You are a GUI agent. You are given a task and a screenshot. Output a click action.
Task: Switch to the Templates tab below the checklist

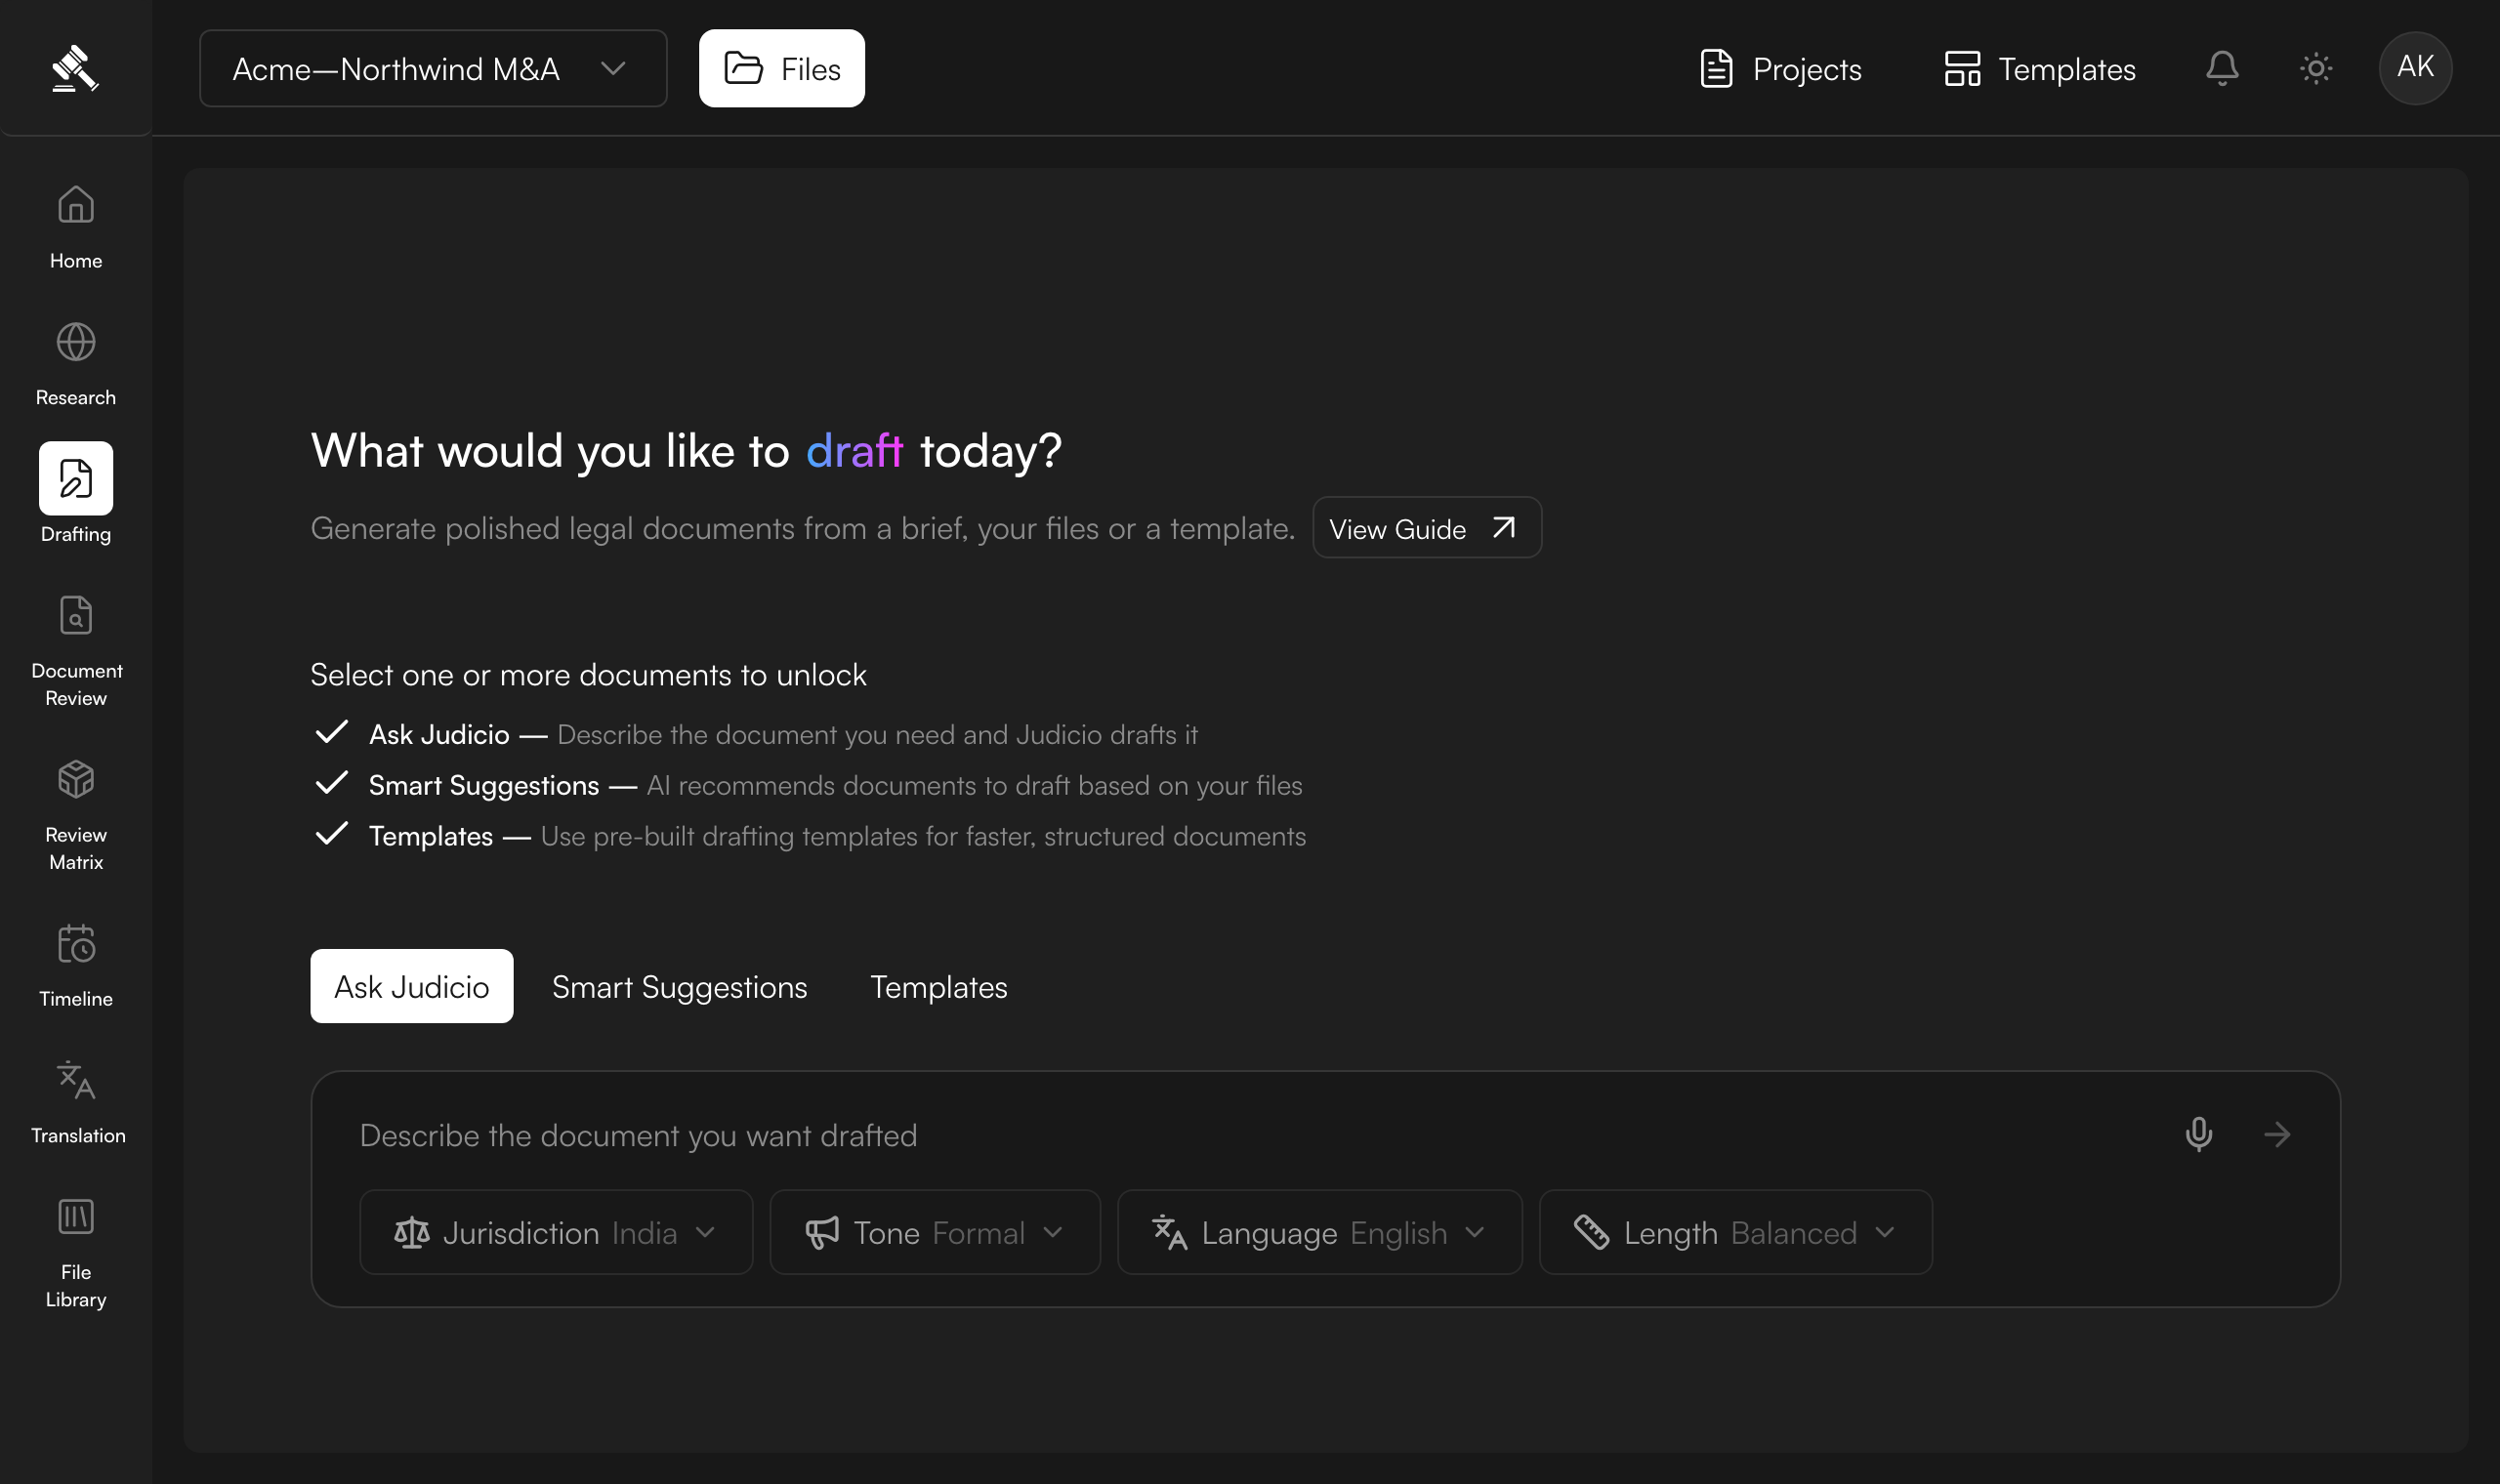tap(939, 987)
